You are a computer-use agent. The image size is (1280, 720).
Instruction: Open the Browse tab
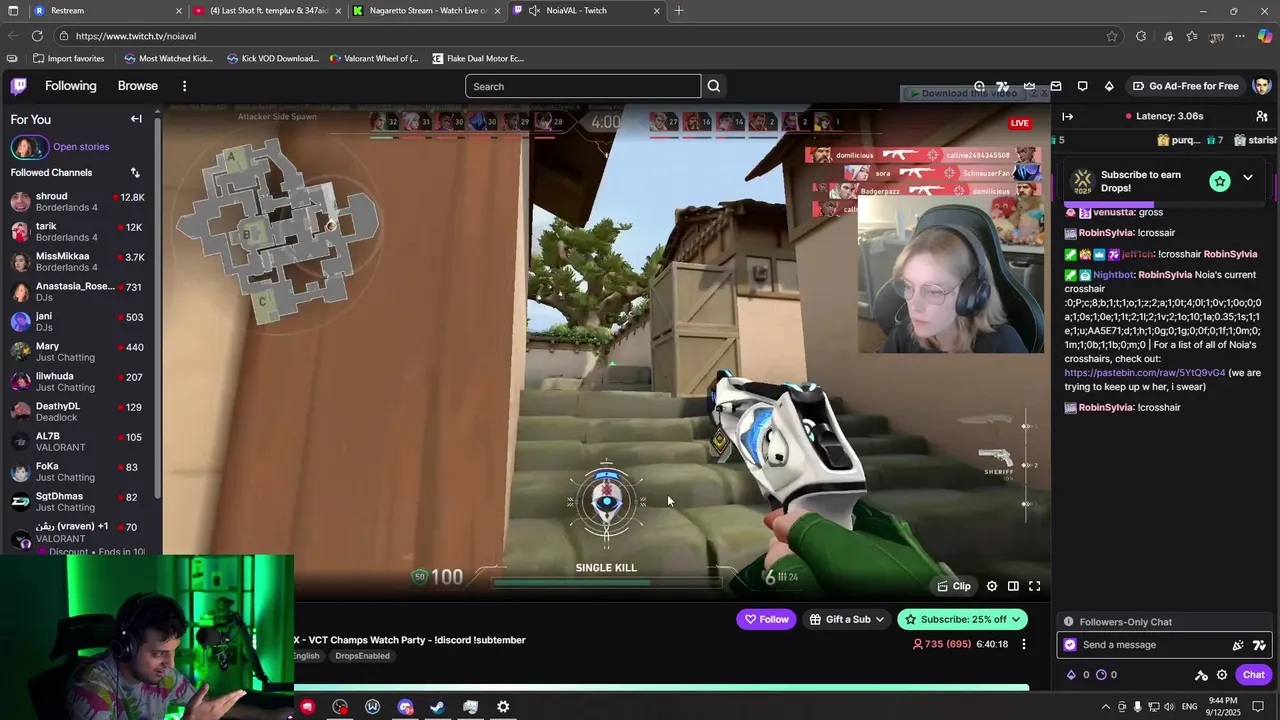tap(138, 86)
